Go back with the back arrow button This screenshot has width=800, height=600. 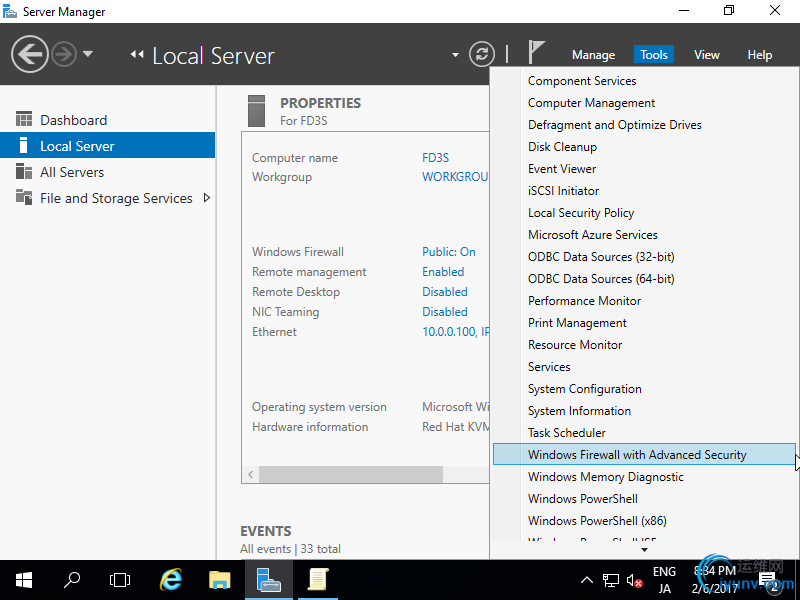point(30,54)
